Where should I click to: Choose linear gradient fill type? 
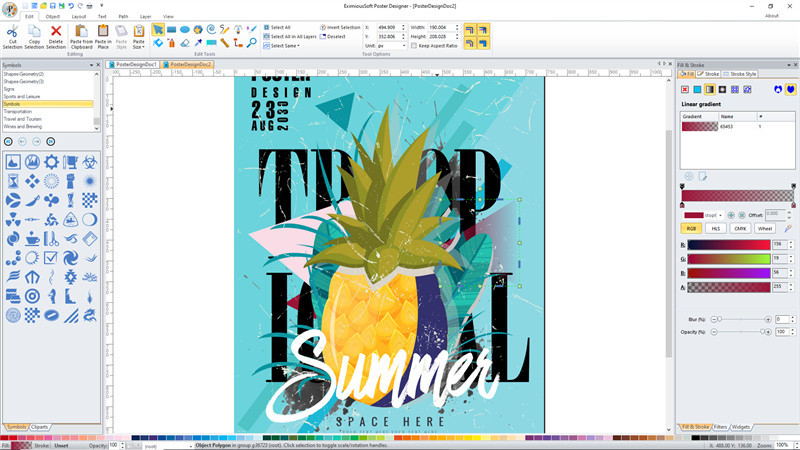point(710,89)
